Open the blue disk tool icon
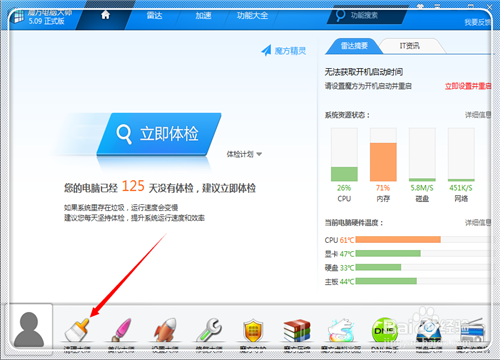This screenshot has height=360, width=500. pos(429,330)
